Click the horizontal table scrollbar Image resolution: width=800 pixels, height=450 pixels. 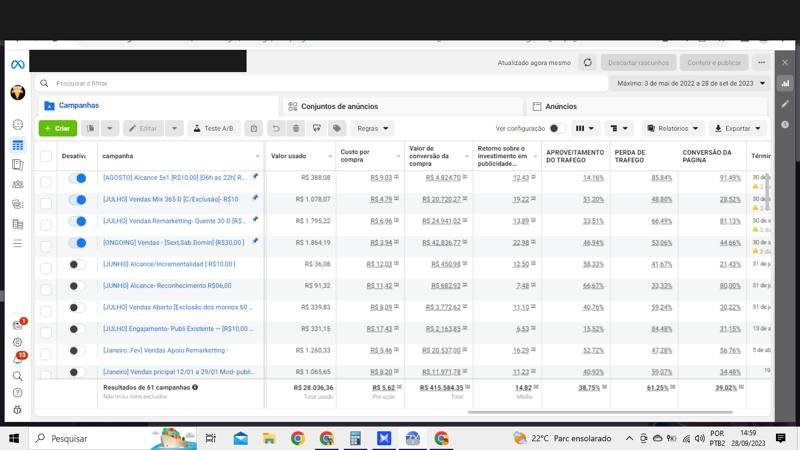coord(600,412)
